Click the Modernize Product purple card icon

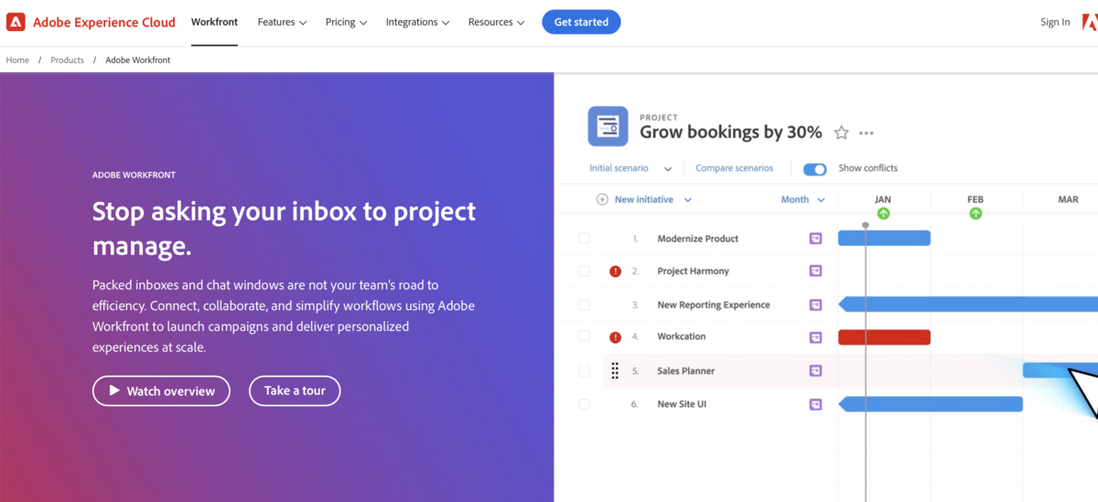pyautogui.click(x=815, y=239)
